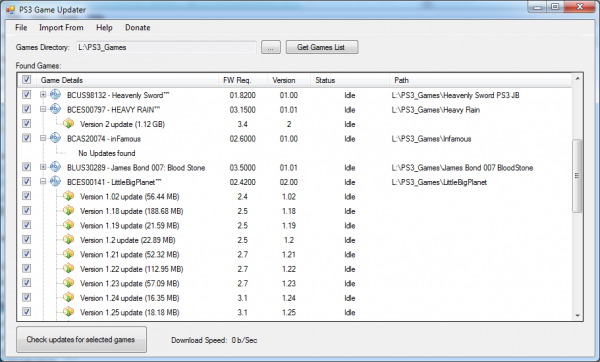This screenshot has height=362, width=600.
Task: Open the Donate menu
Action: 137,28
